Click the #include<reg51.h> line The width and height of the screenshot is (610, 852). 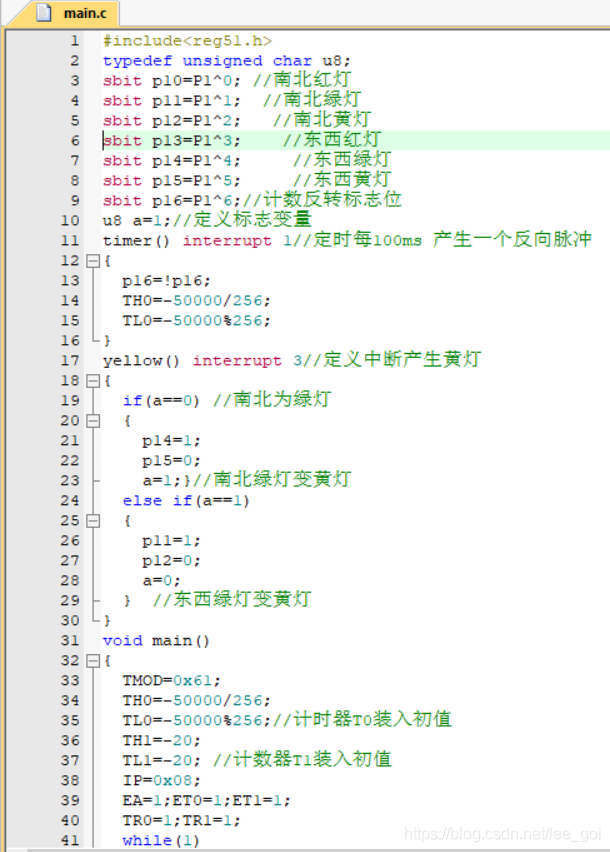187,41
